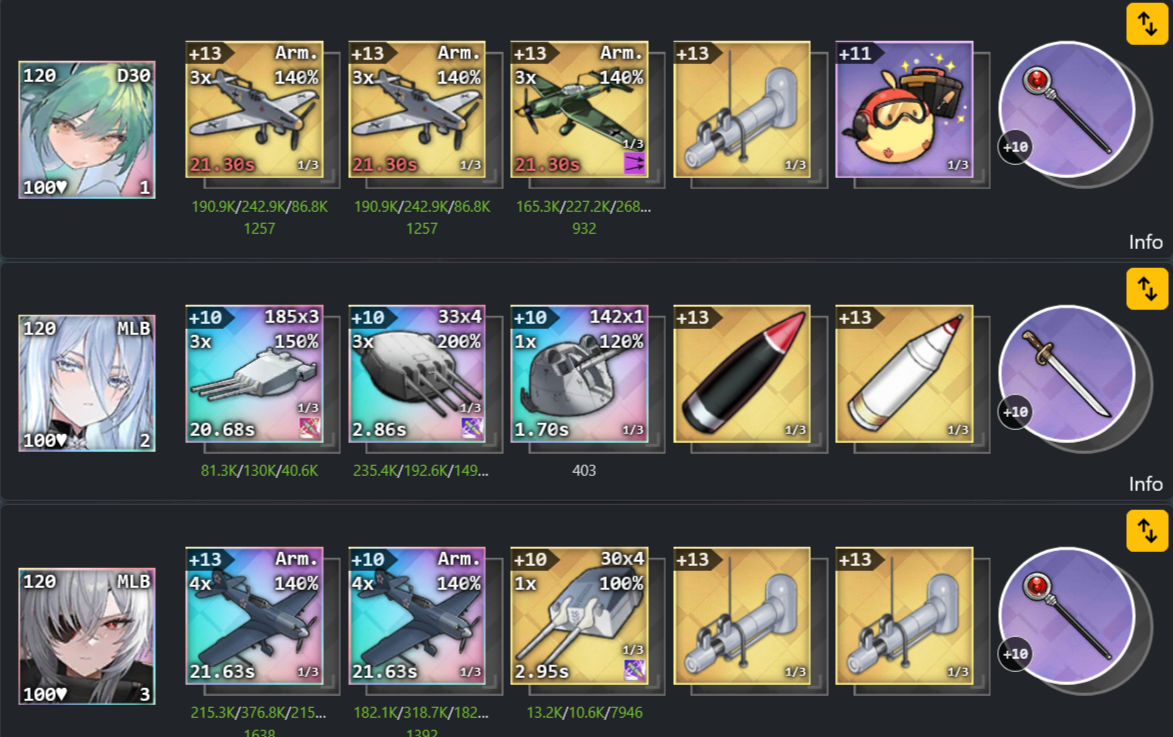Click the black red-tipped shell auxiliary

[x=741, y=373]
